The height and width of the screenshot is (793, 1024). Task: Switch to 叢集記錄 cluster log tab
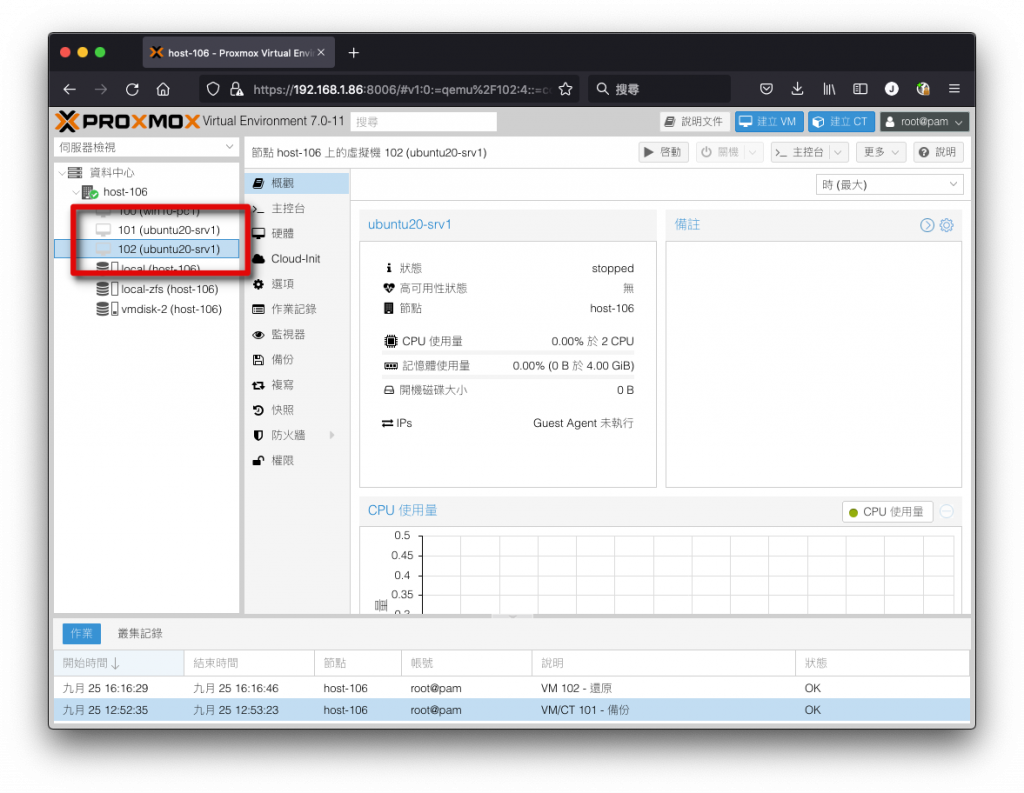tap(140, 634)
